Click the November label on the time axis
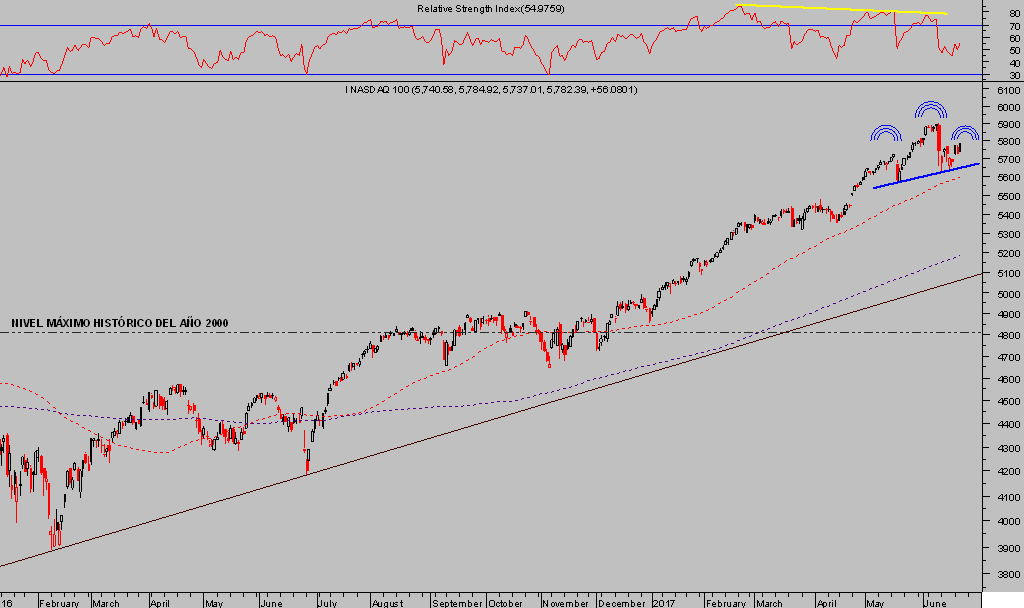Image resolution: width=1024 pixels, height=608 pixels. coord(567,603)
